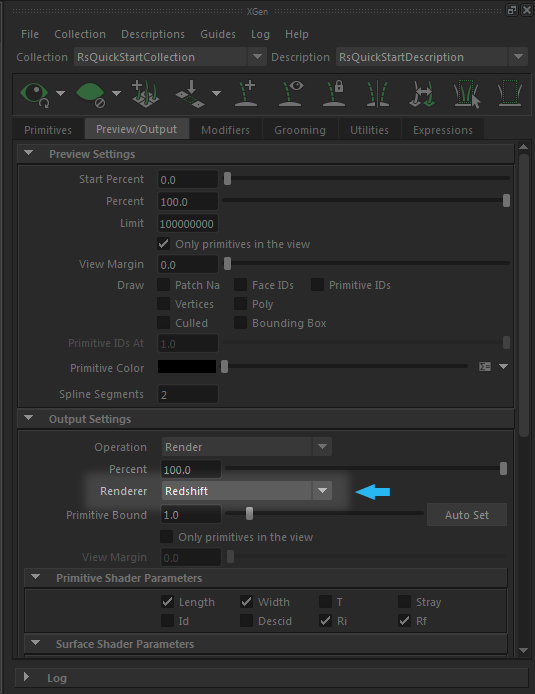
Task: Expand the Log section
Action: pyautogui.click(x=27, y=677)
